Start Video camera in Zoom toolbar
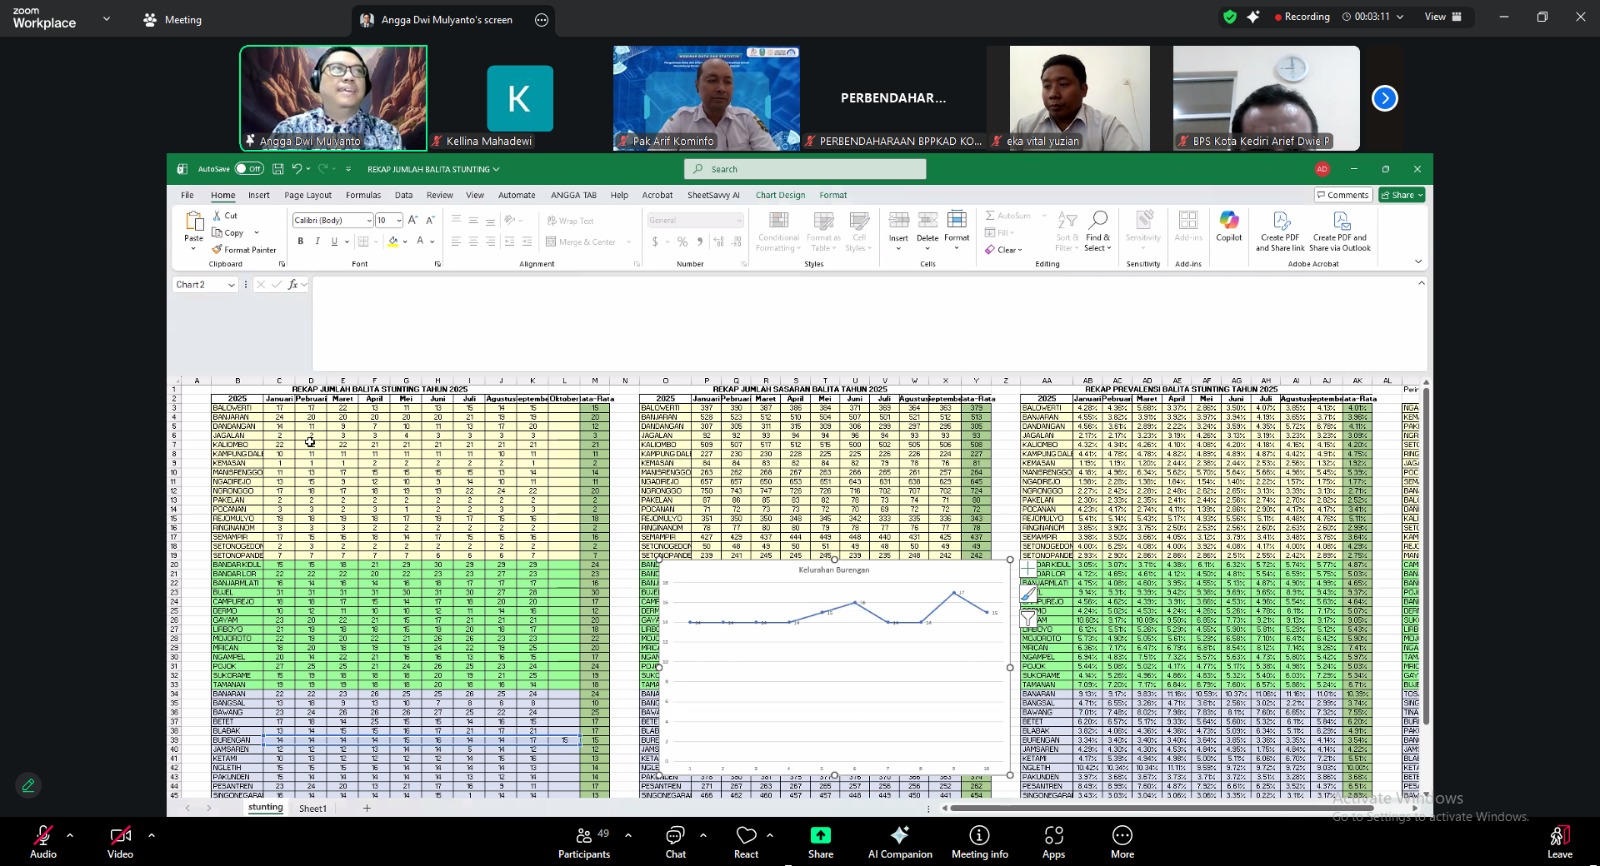This screenshot has height=866, width=1600. (x=120, y=837)
